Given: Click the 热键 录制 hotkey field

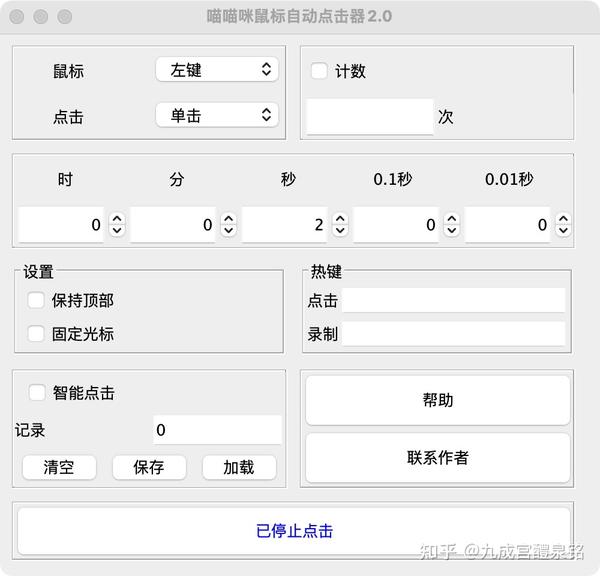Looking at the screenshot, I should pyautogui.click(x=453, y=333).
